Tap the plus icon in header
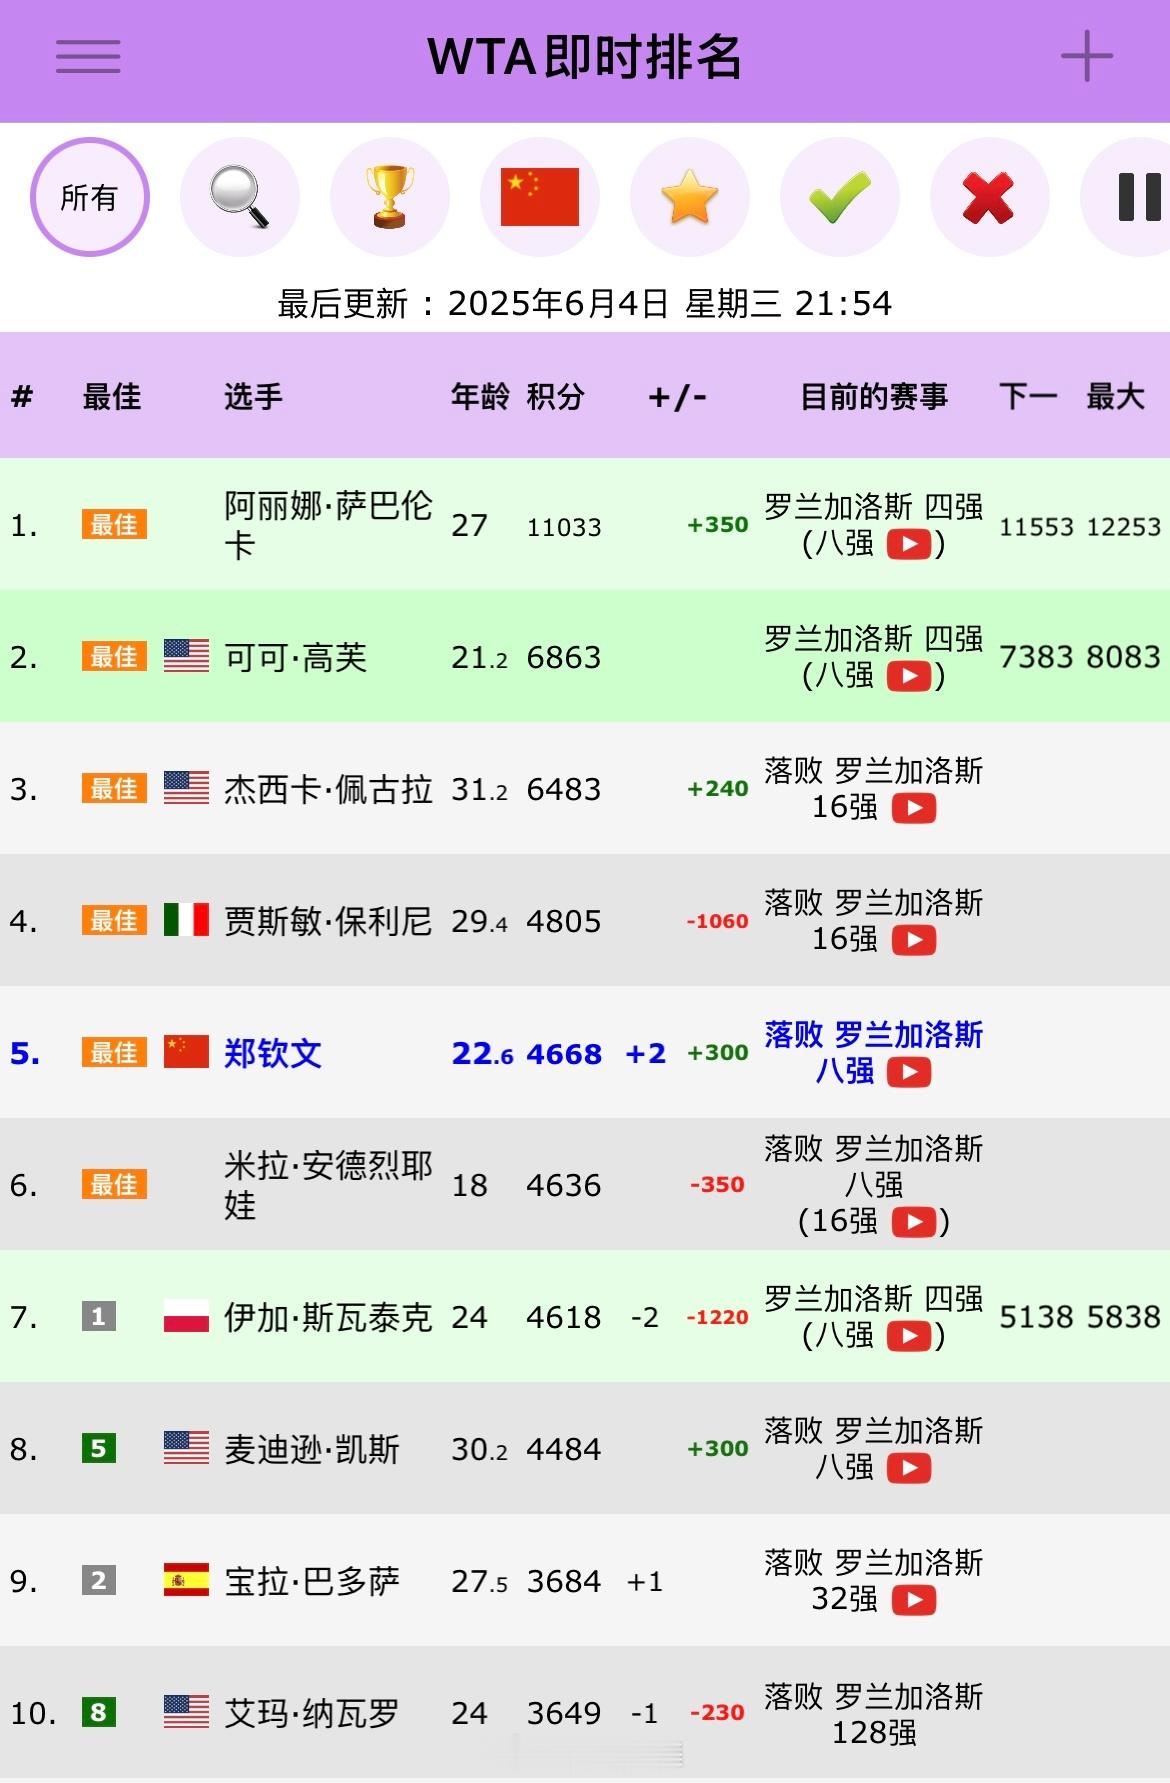1170x1783 pixels. point(1087,56)
